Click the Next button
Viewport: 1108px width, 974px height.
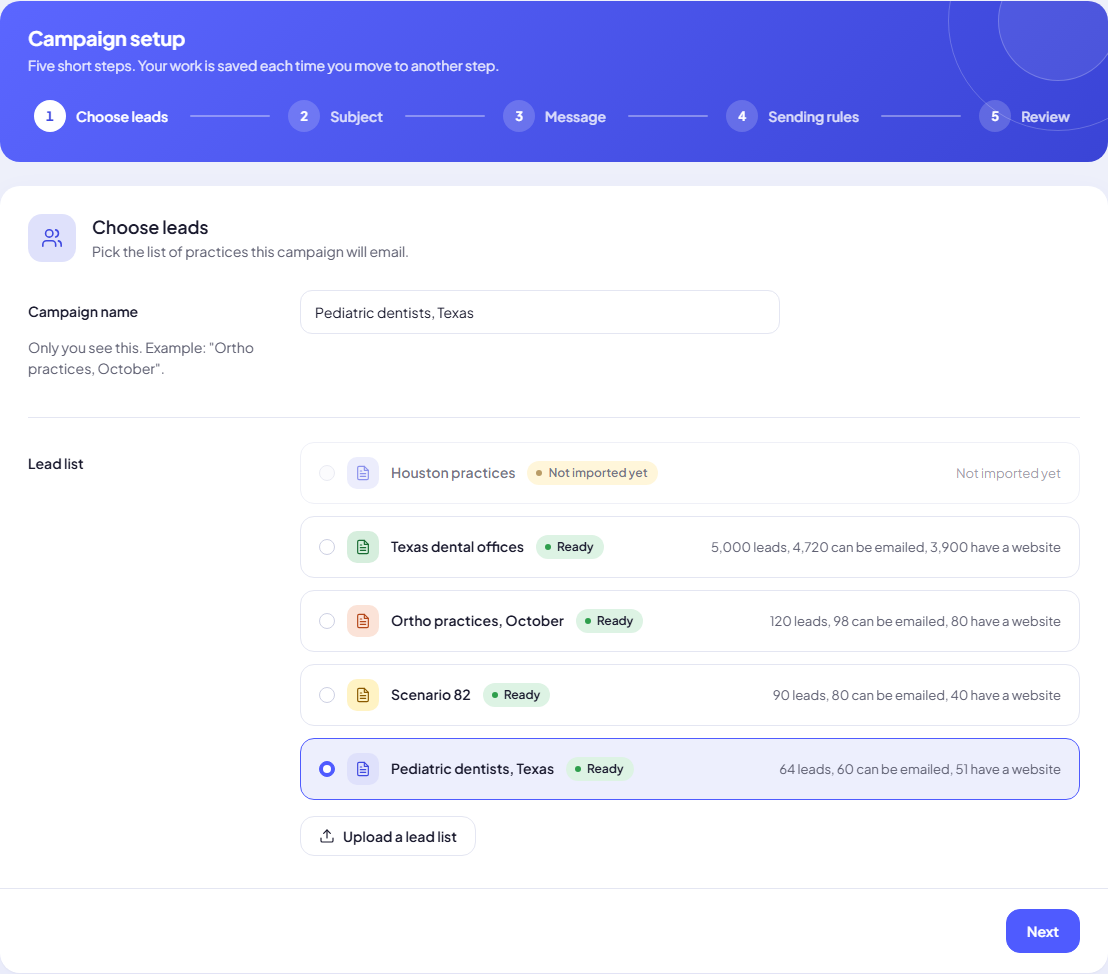pos(1042,932)
